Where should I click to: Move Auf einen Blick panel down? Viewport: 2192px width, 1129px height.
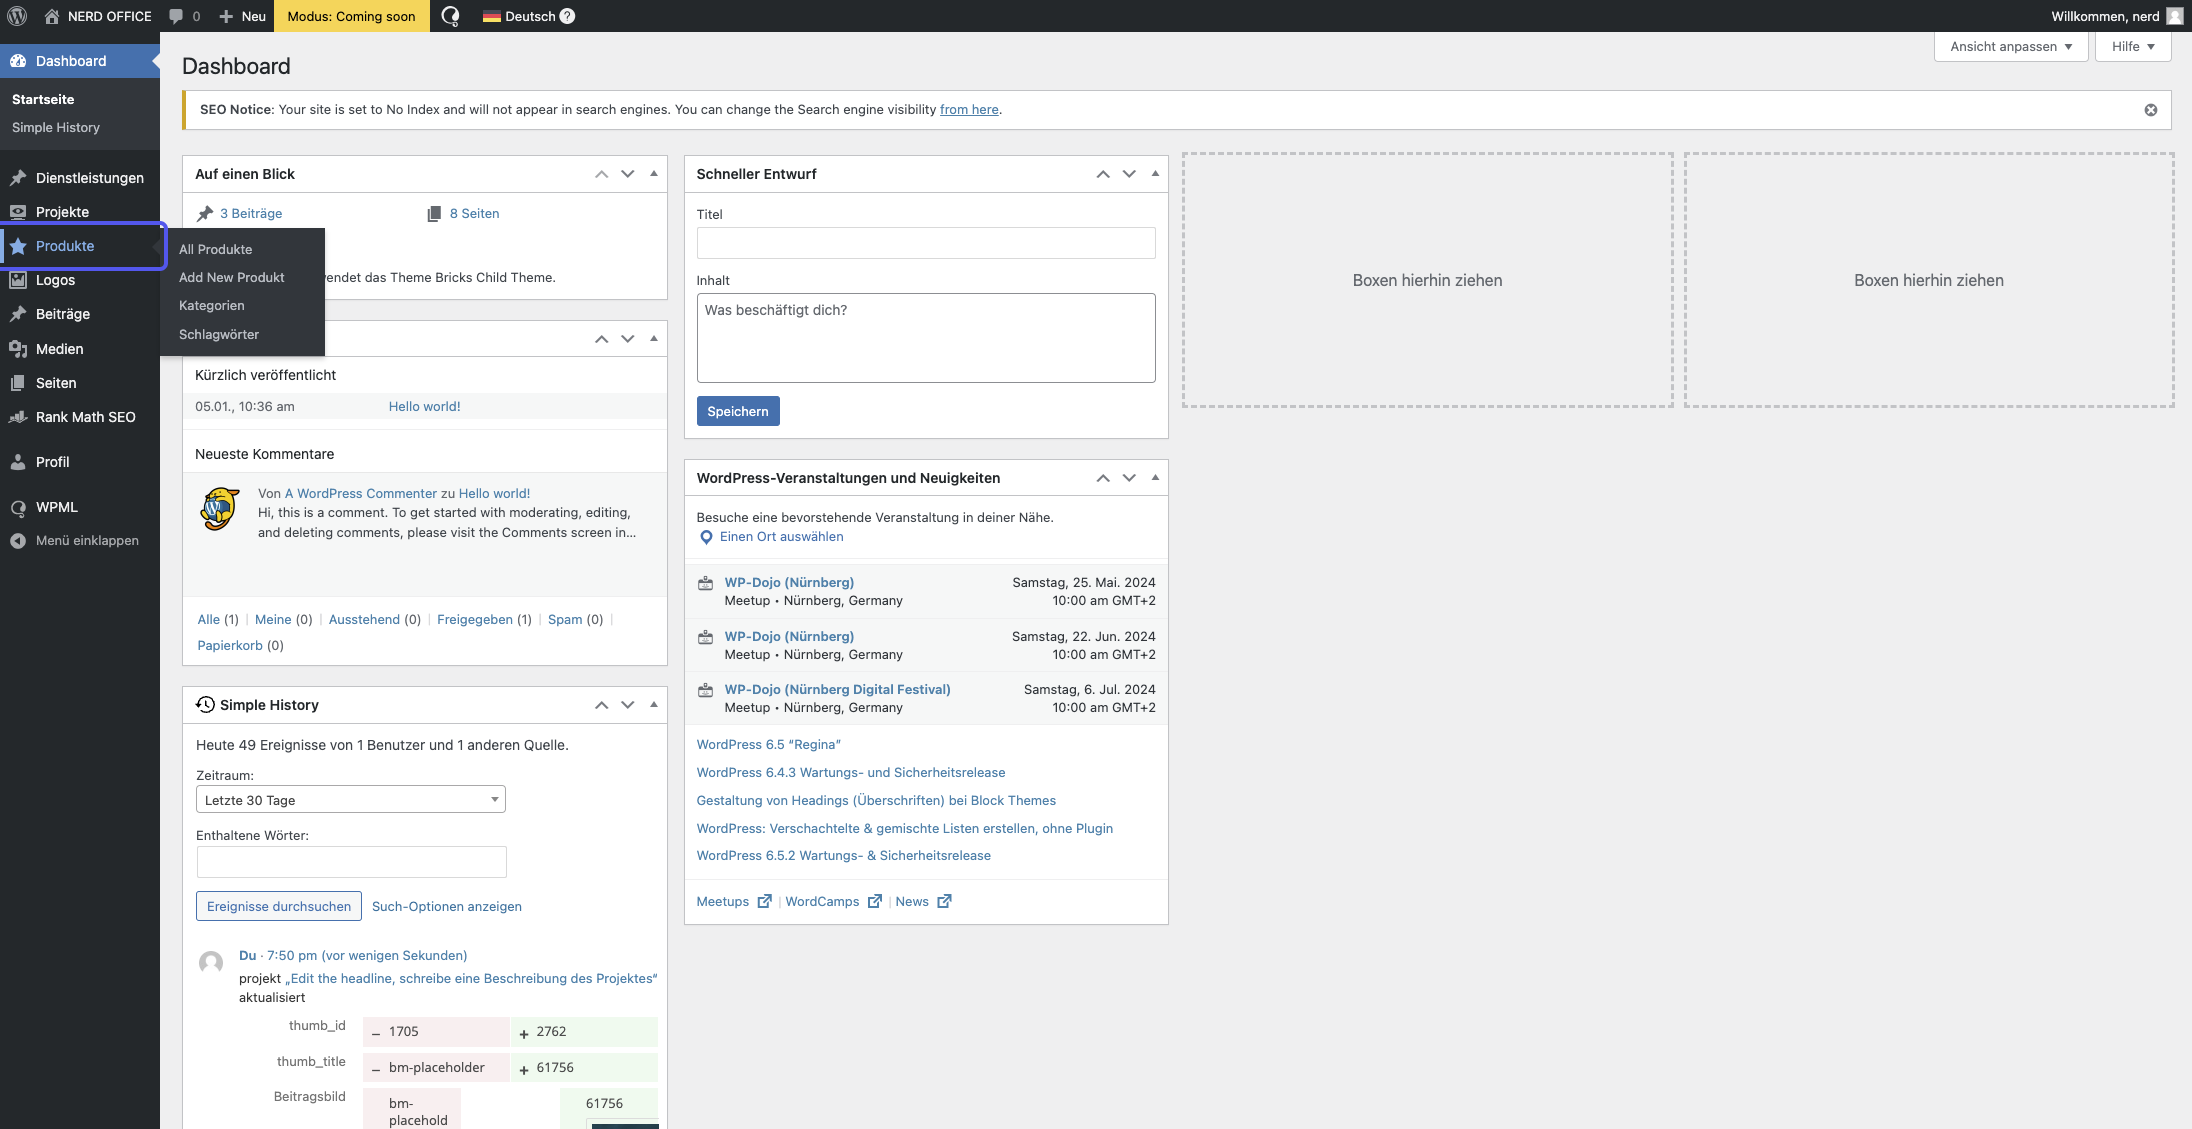pyautogui.click(x=628, y=174)
